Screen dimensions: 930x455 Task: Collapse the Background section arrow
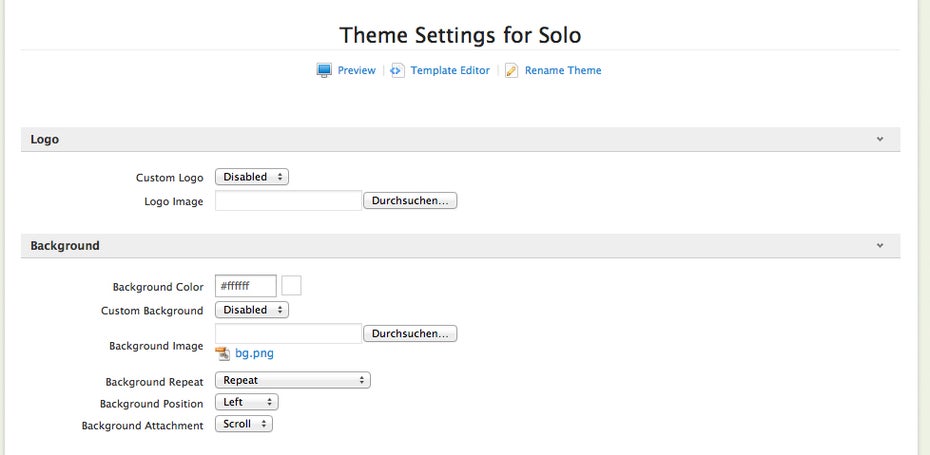click(x=880, y=246)
